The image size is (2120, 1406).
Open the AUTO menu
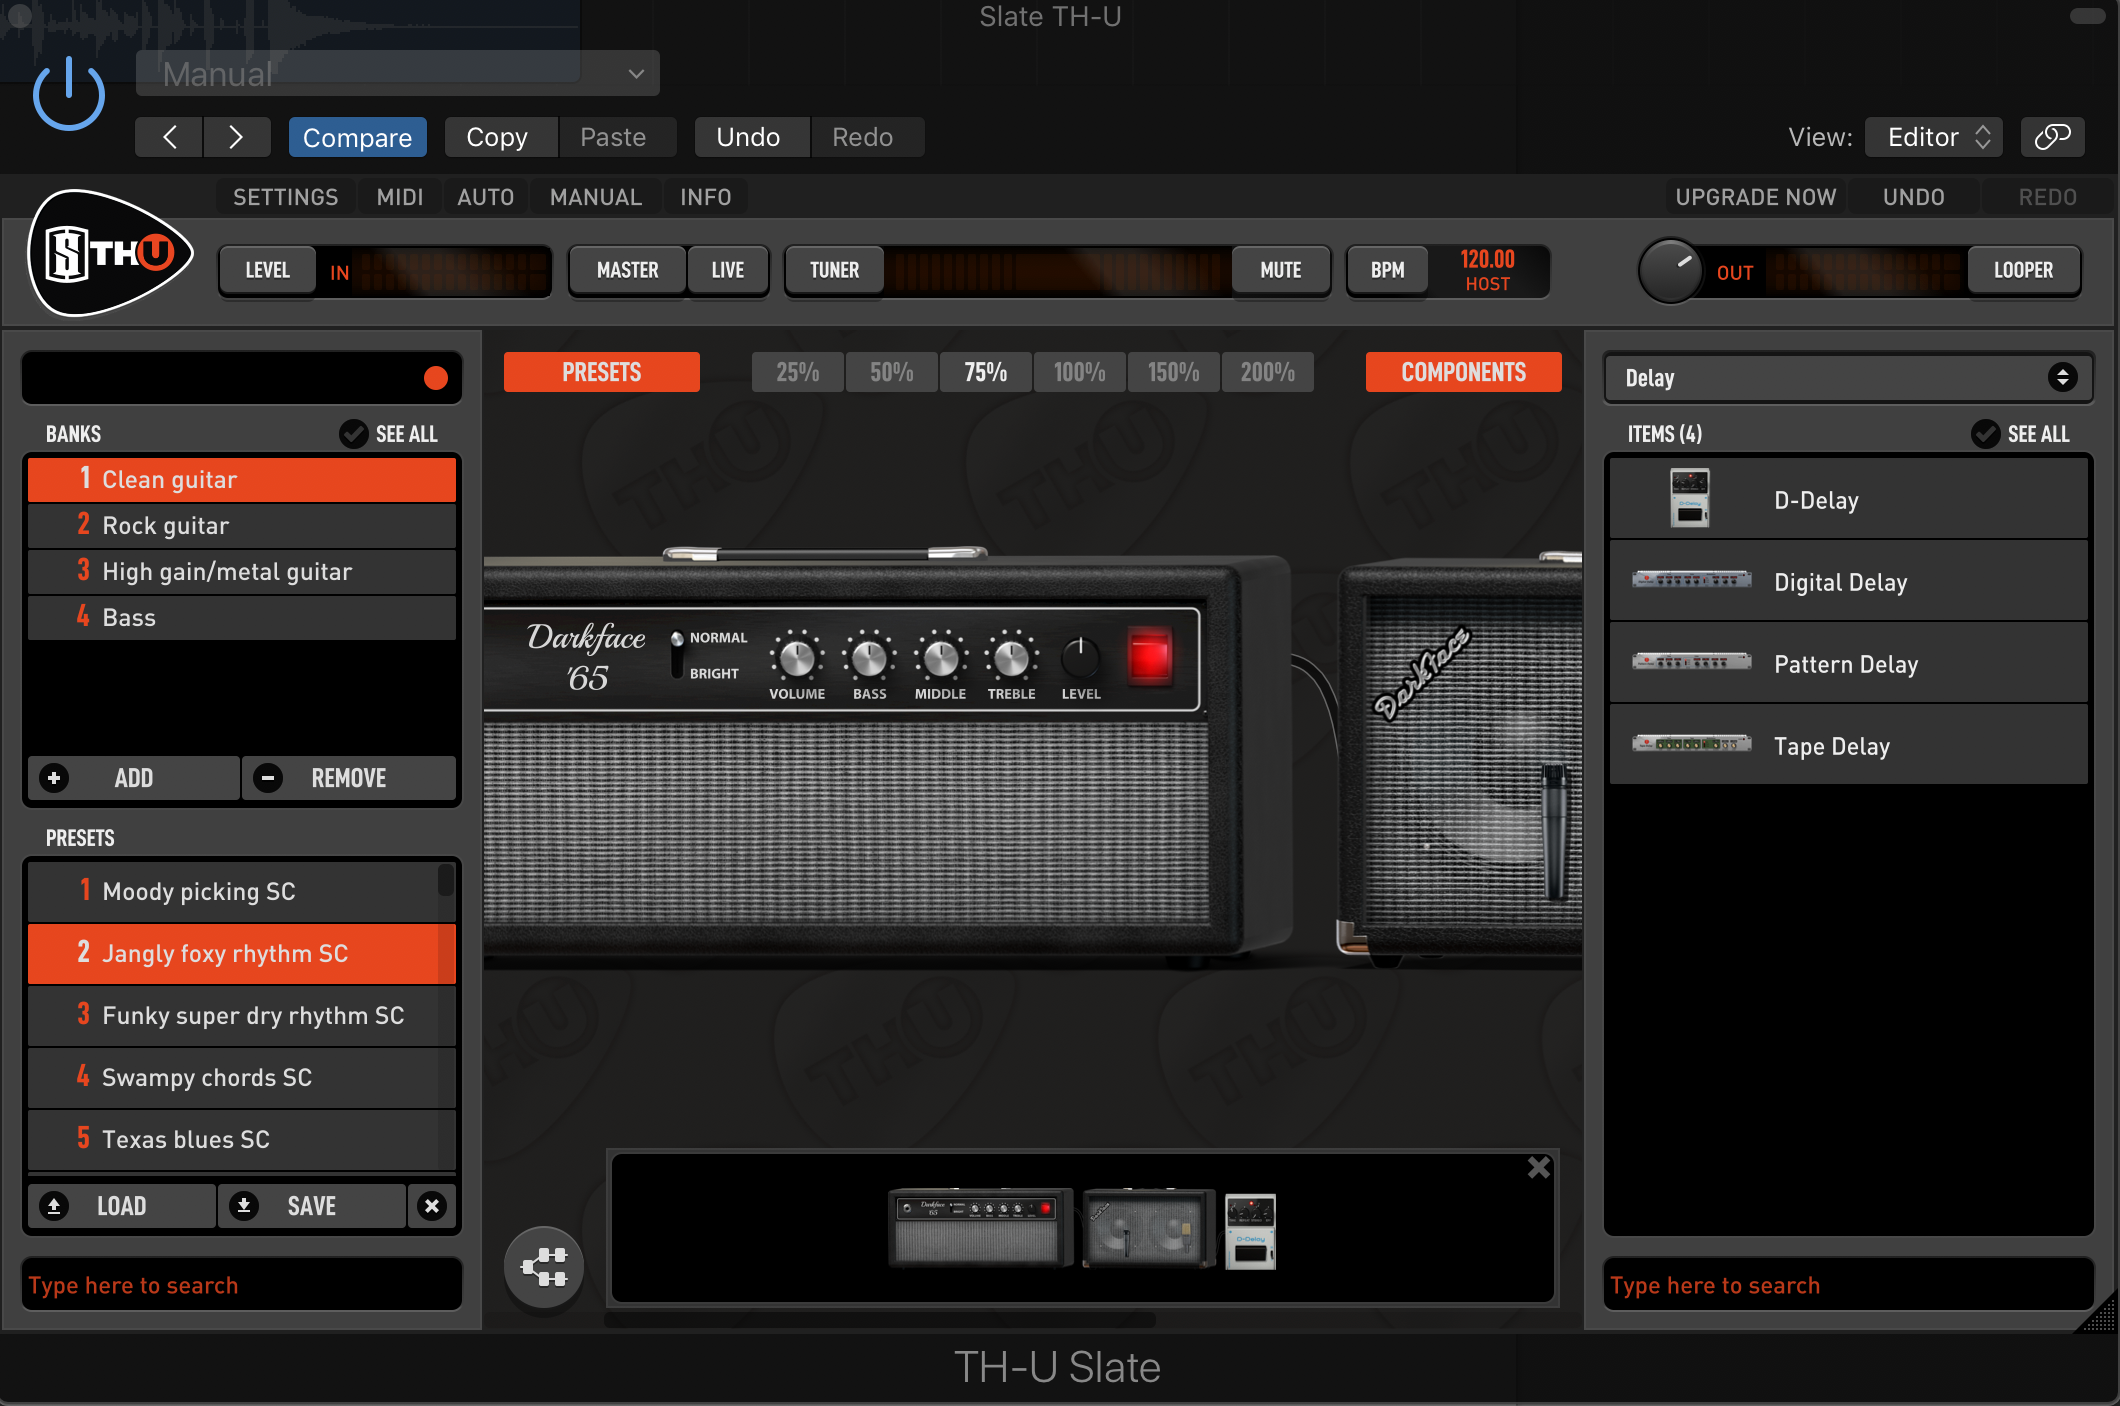coord(486,197)
